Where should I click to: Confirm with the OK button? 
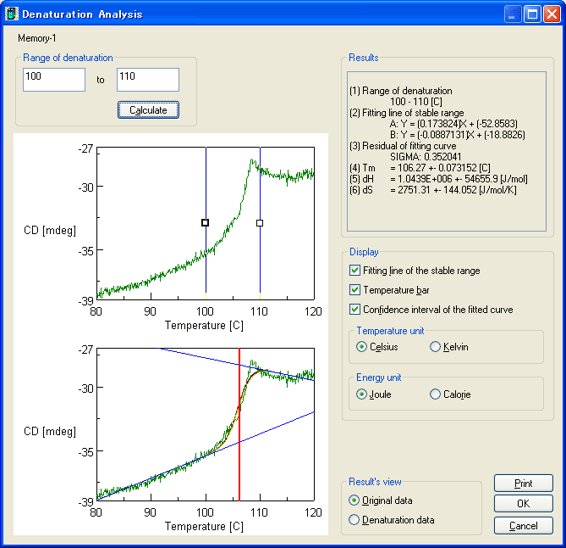[x=523, y=504]
